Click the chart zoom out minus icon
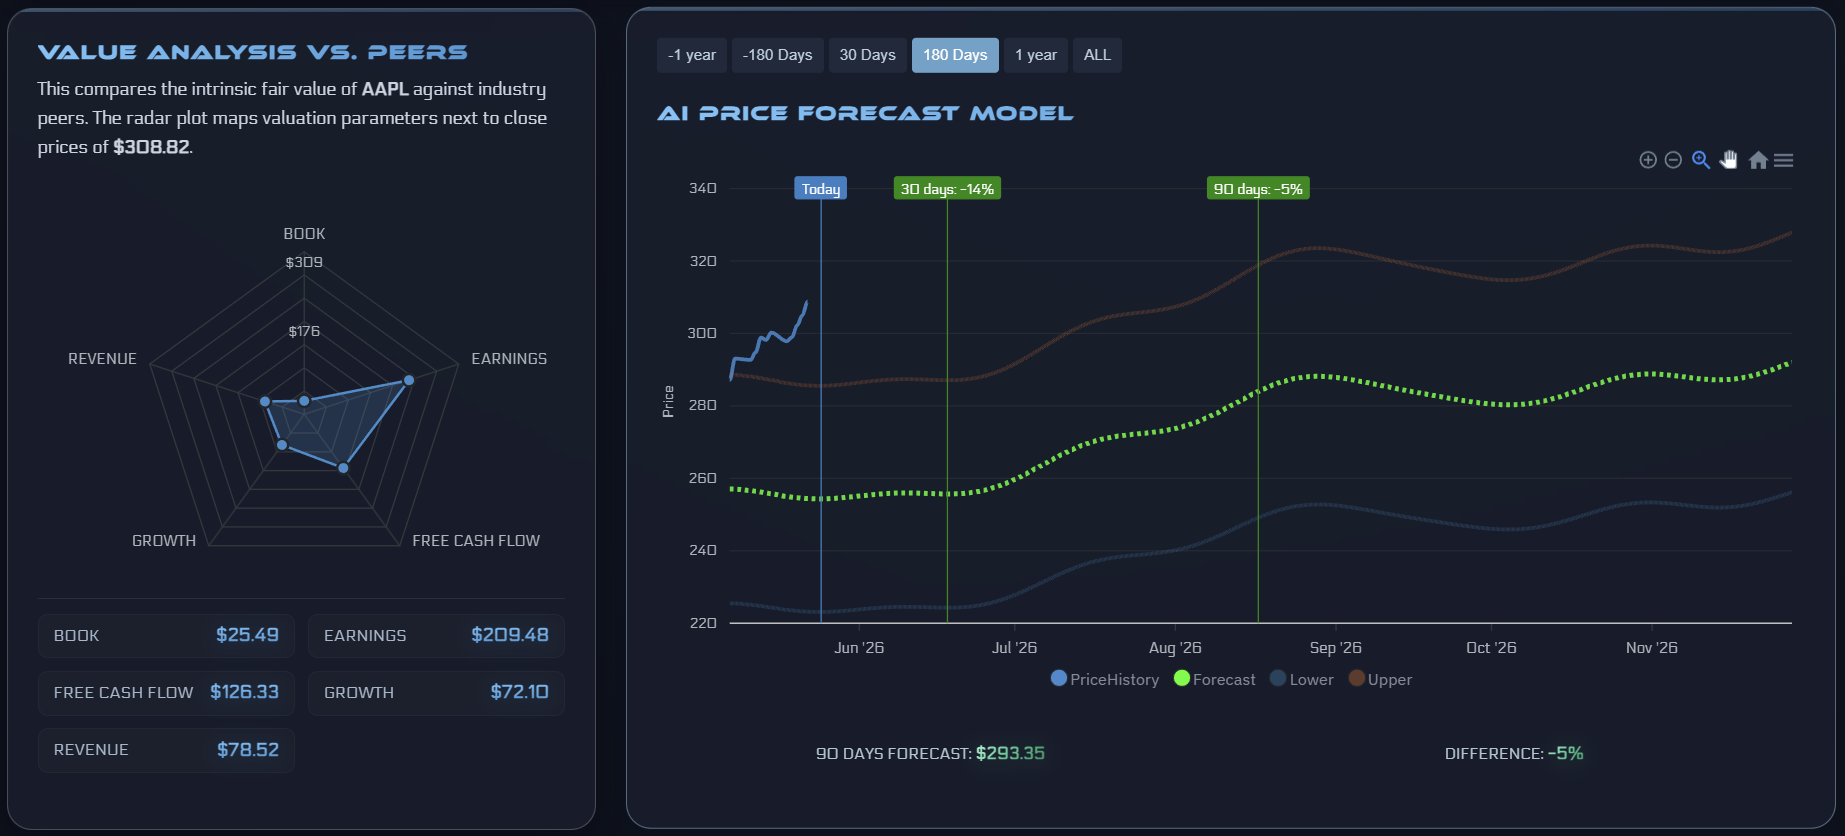The width and height of the screenshot is (1845, 836). 1673,160
